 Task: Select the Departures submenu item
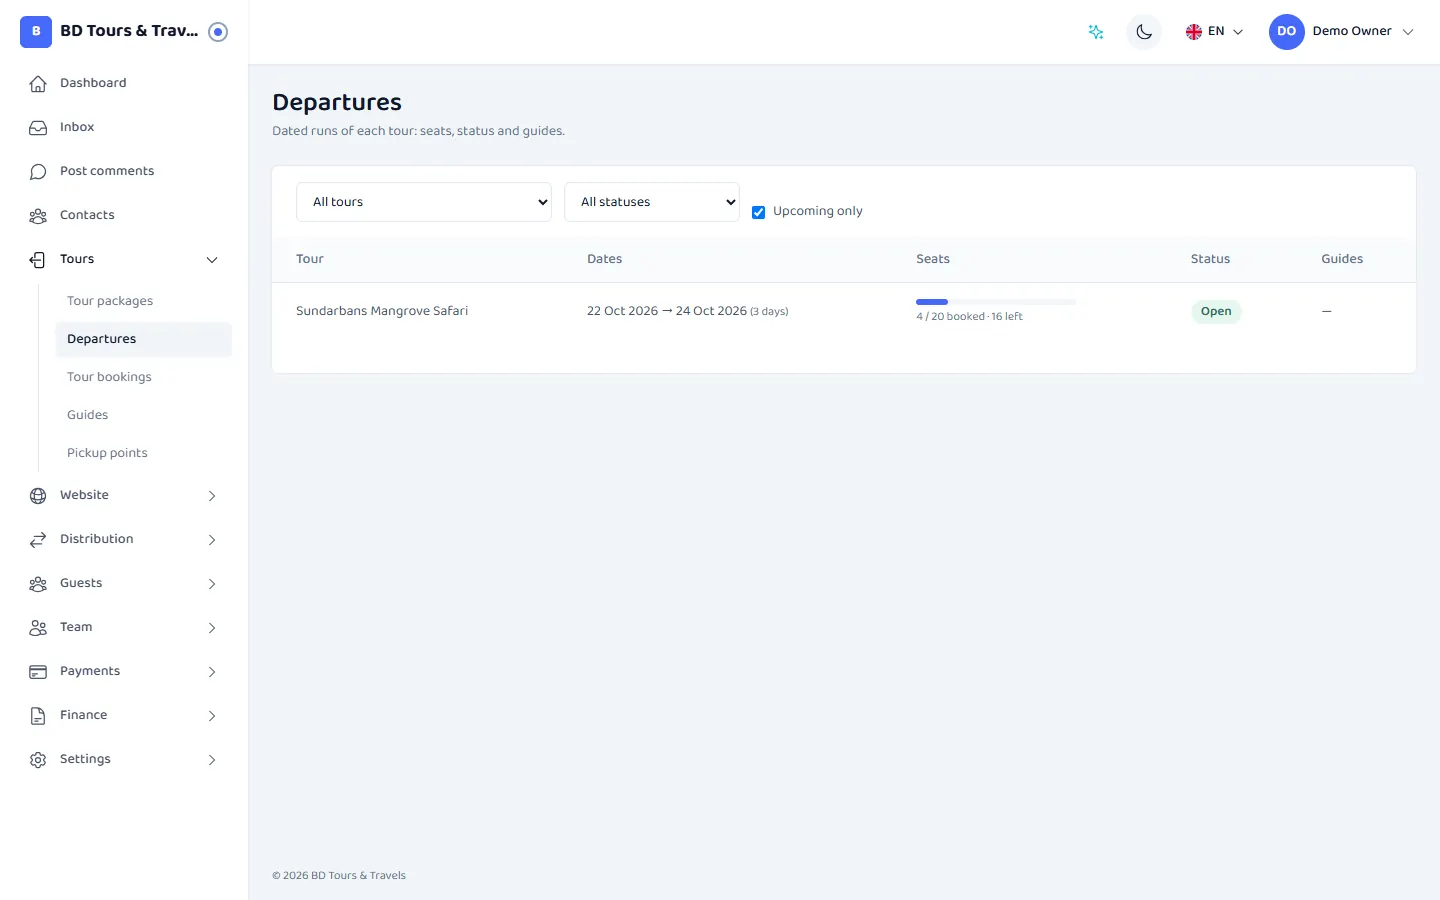[x=143, y=339]
